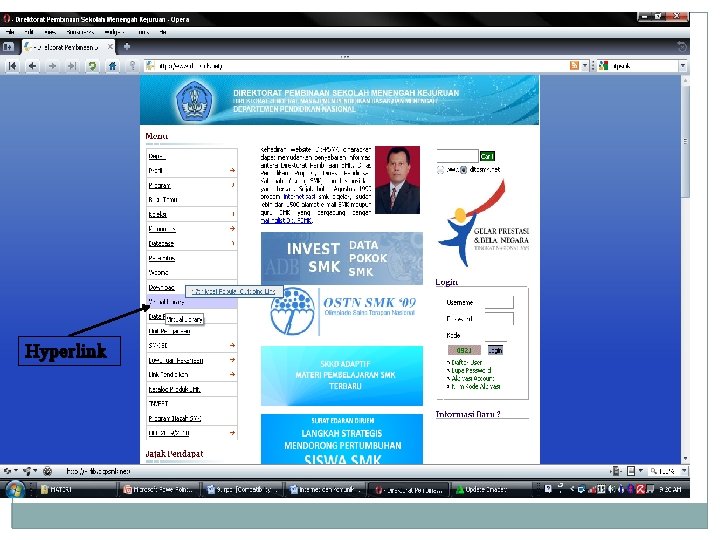Open the Help menu
Viewport: 720px width, 540px height.
tap(163, 32)
